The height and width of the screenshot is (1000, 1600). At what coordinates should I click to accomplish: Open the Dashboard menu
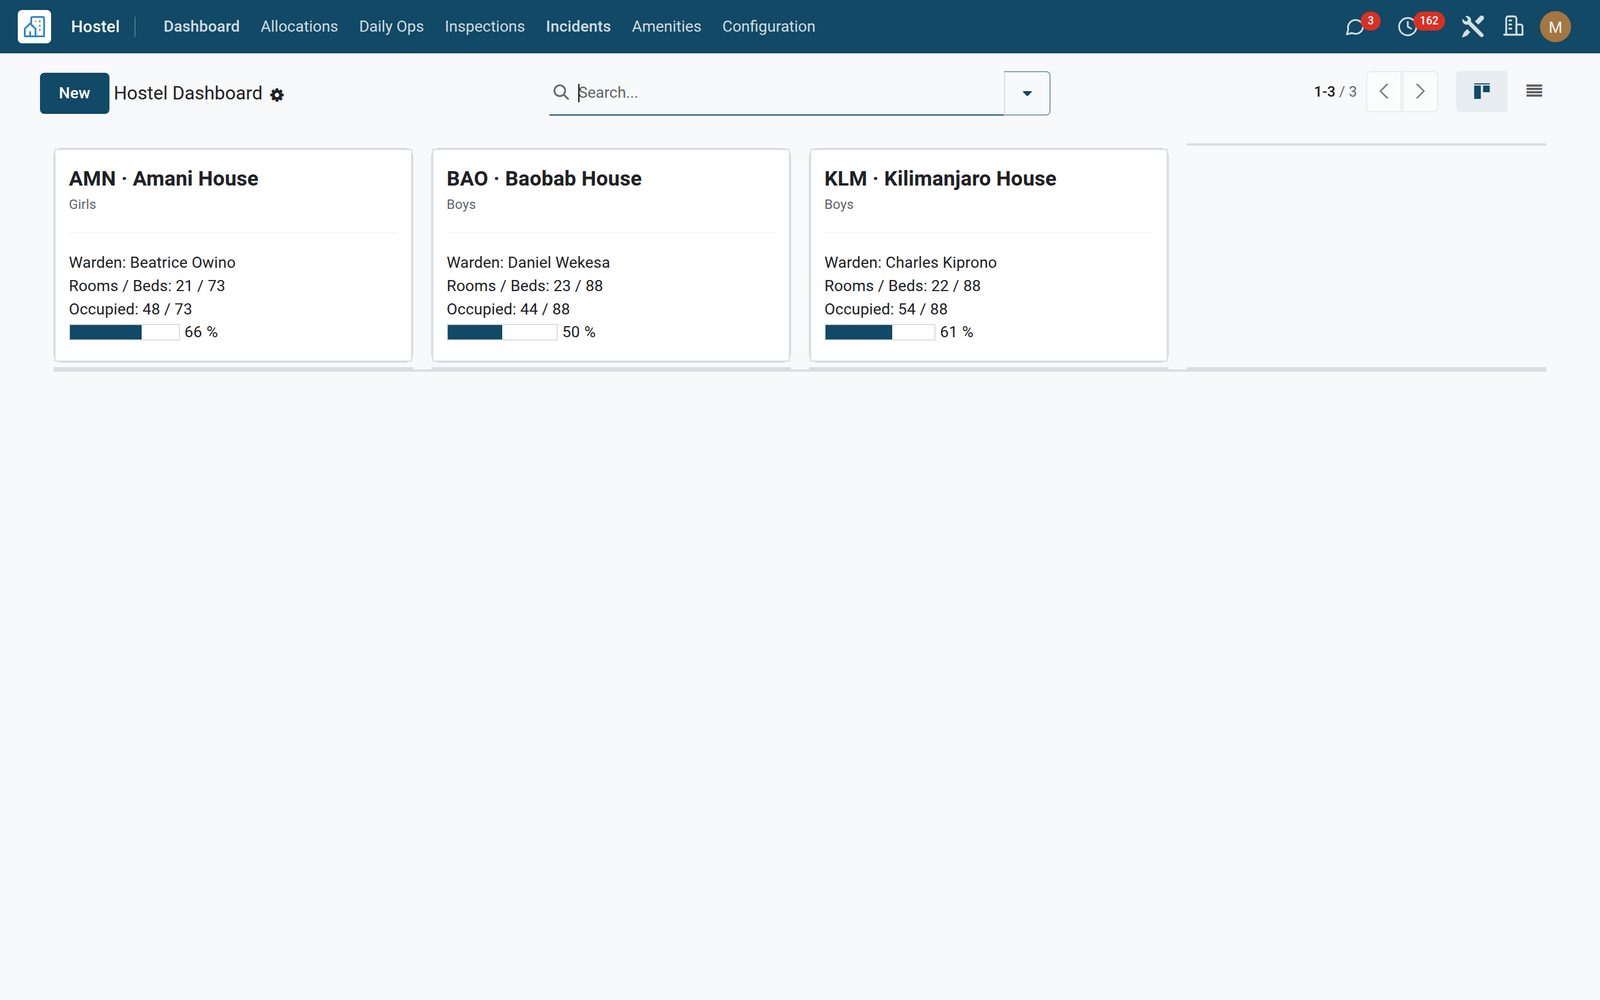[x=202, y=27]
